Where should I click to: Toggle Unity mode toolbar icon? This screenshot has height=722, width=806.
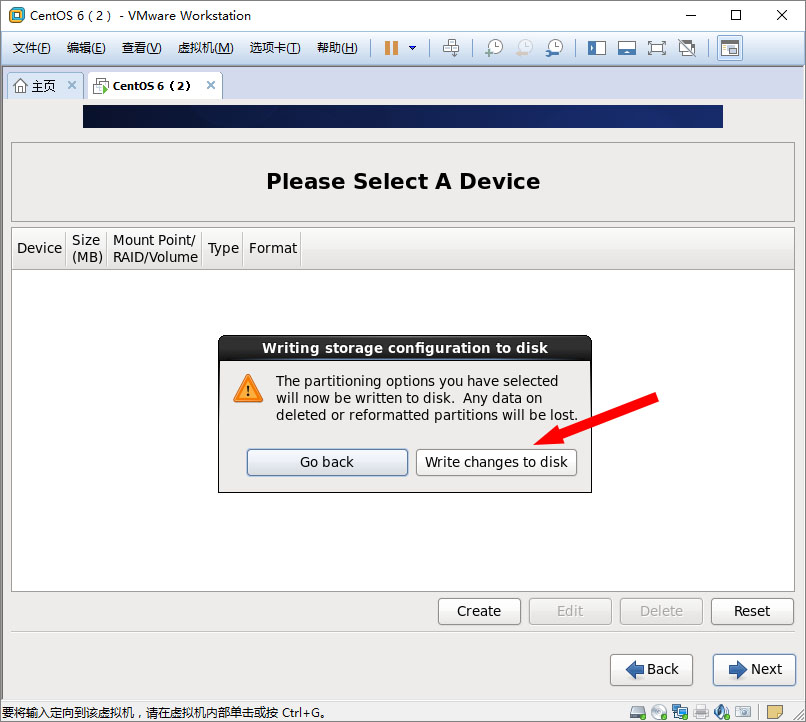pos(687,48)
